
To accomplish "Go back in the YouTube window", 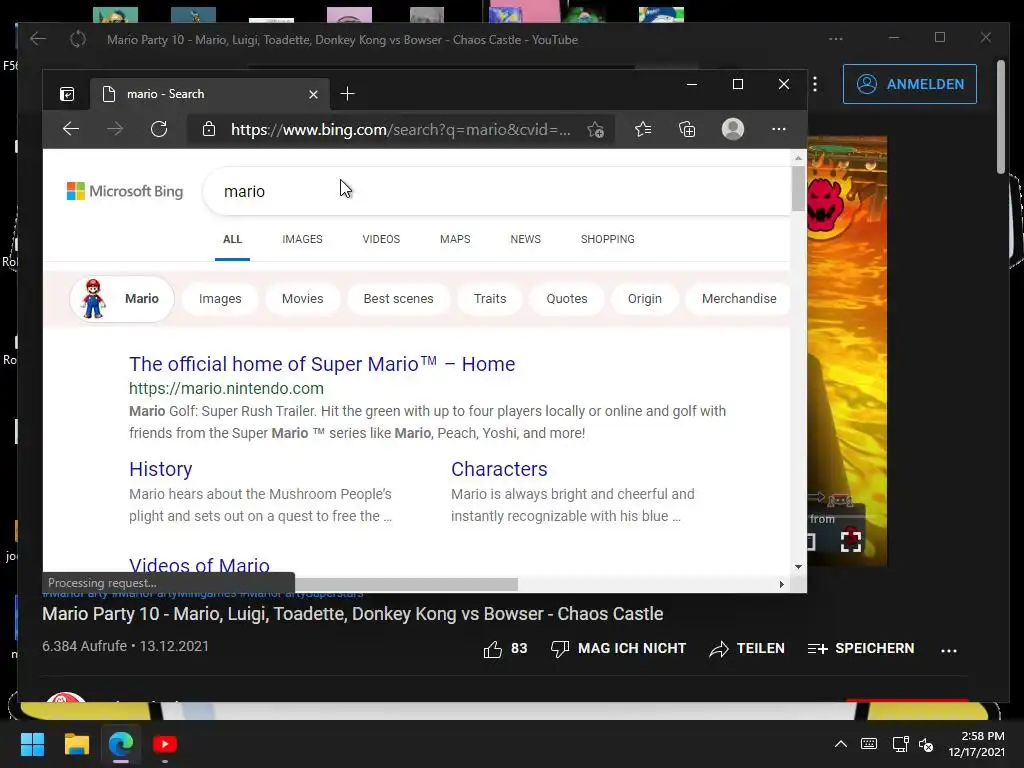I will 38,39.
